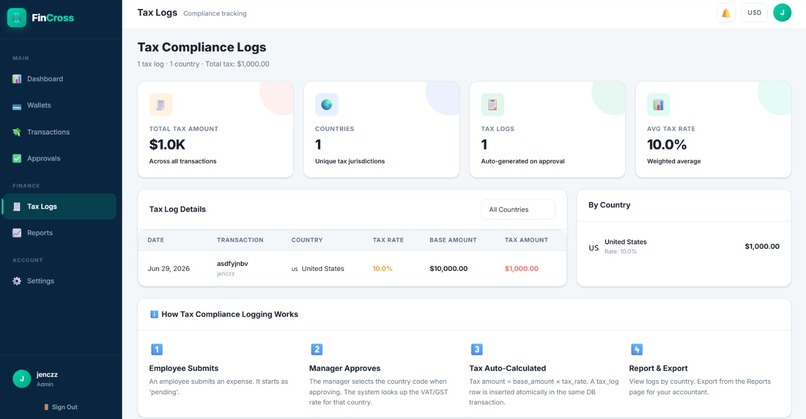Click the red $1,000.00 tax amount cell

[x=522, y=269]
